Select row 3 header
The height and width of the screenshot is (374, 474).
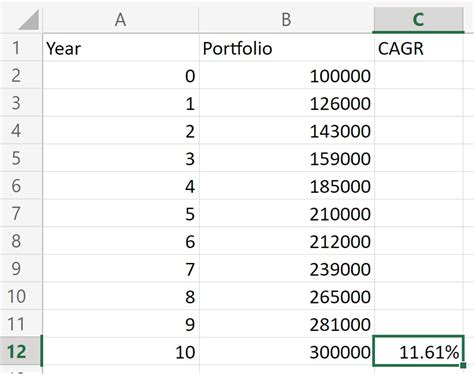pyautogui.click(x=21, y=103)
